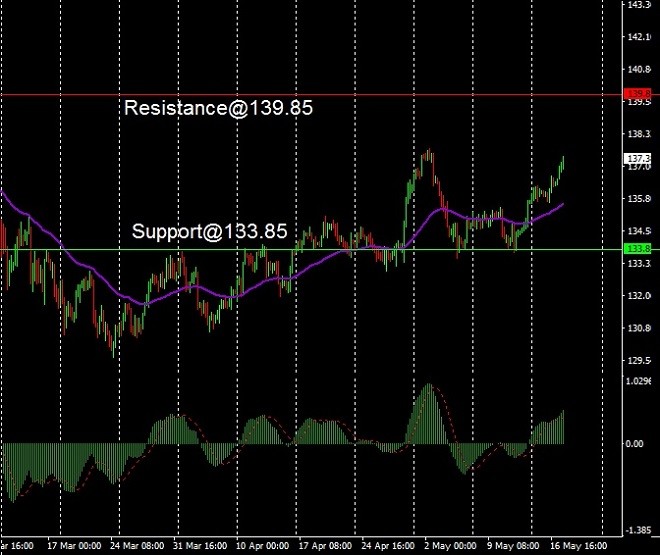Click the 132.0 price scale value
The width and height of the screenshot is (660, 555).
point(639,296)
